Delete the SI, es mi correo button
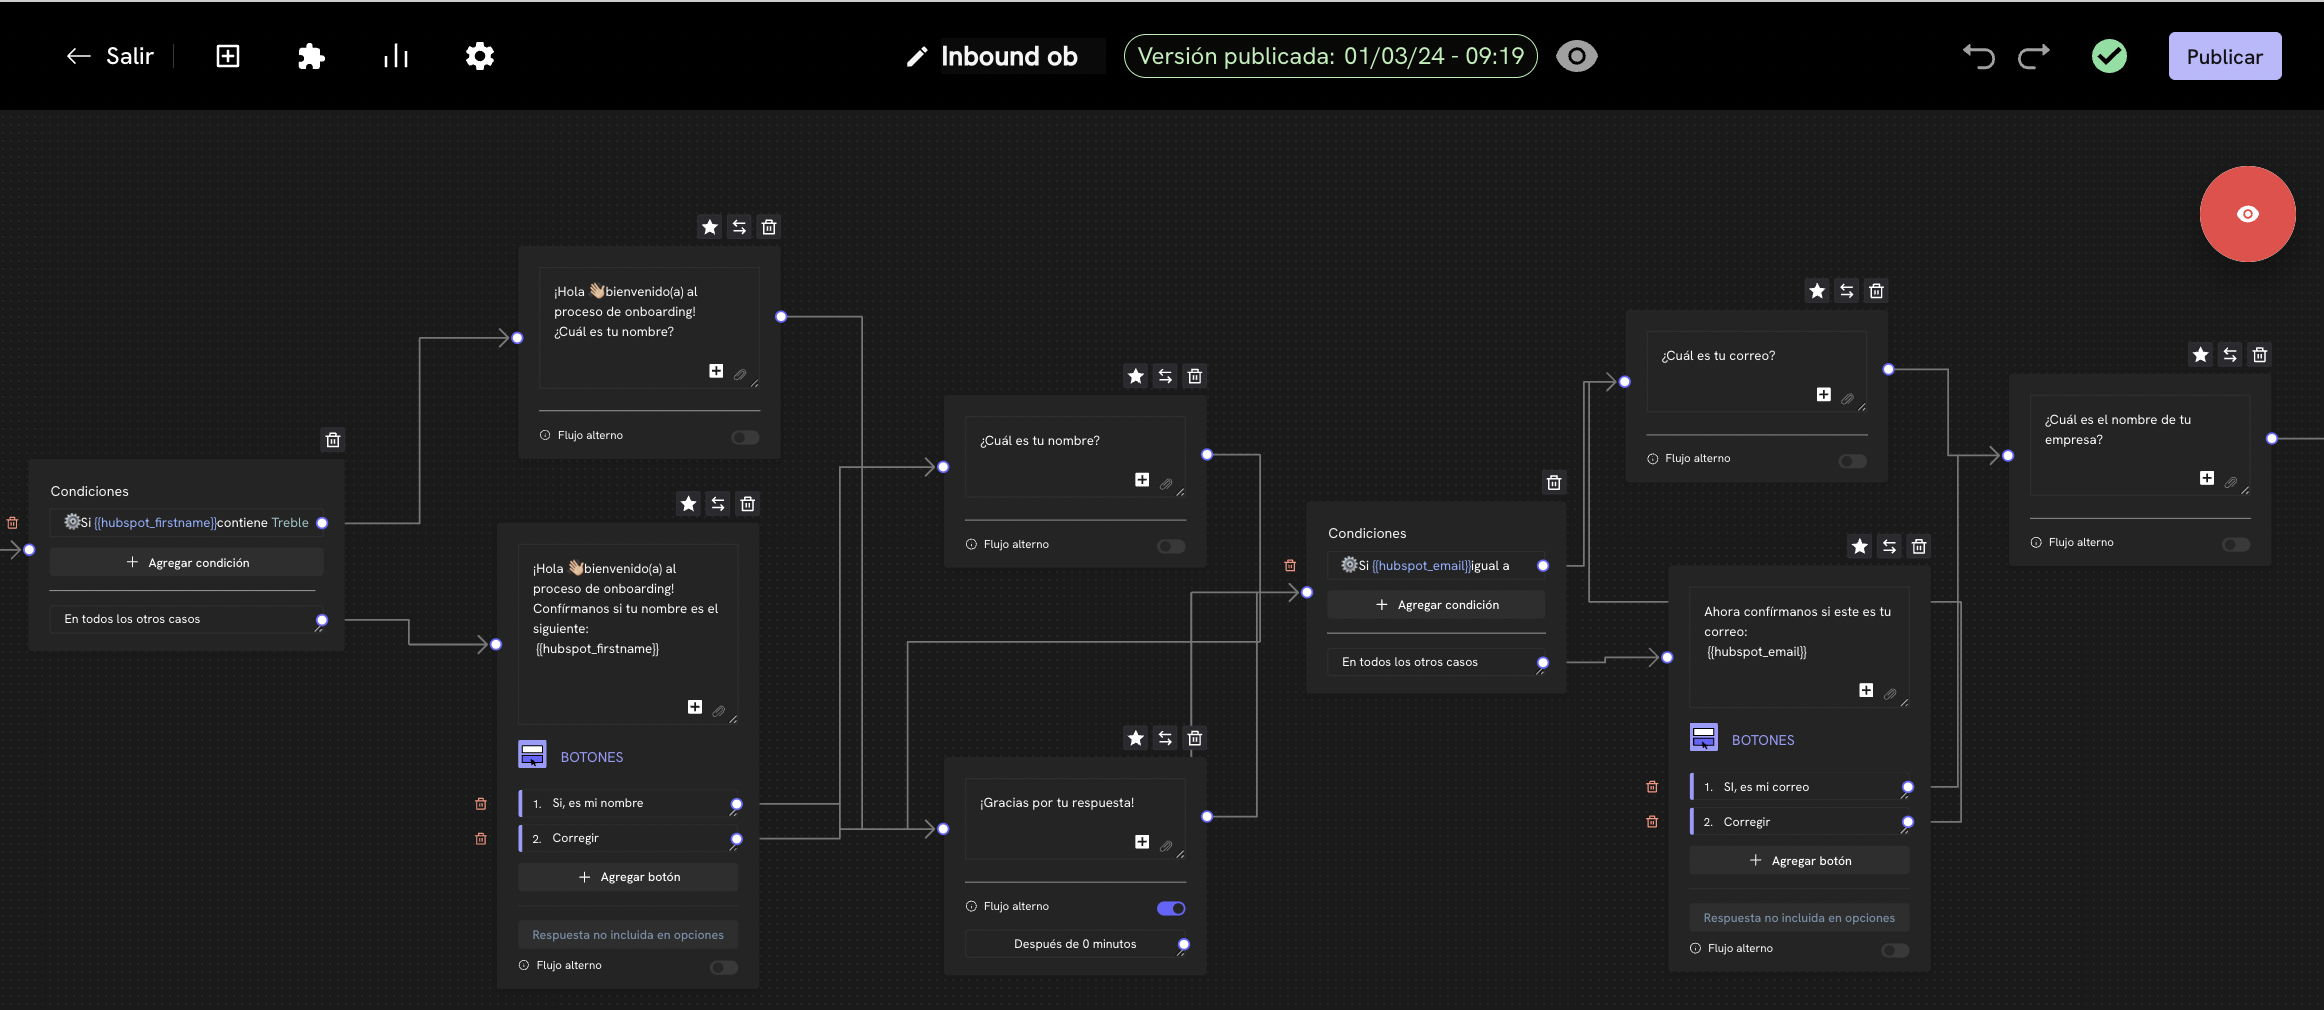 click(x=1652, y=787)
